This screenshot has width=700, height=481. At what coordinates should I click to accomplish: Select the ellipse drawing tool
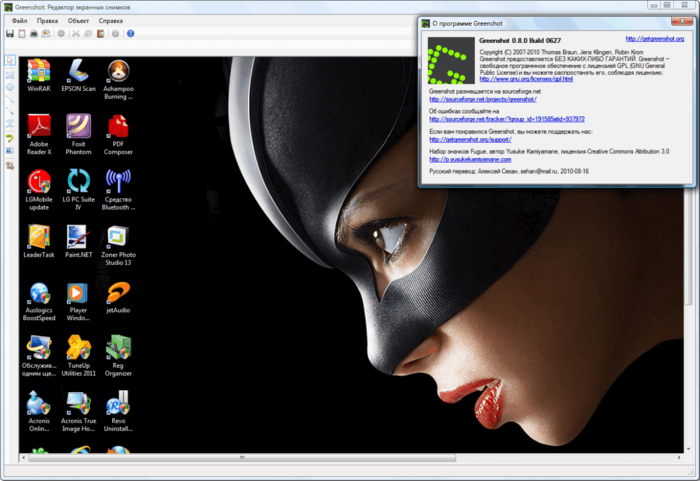(x=10, y=87)
